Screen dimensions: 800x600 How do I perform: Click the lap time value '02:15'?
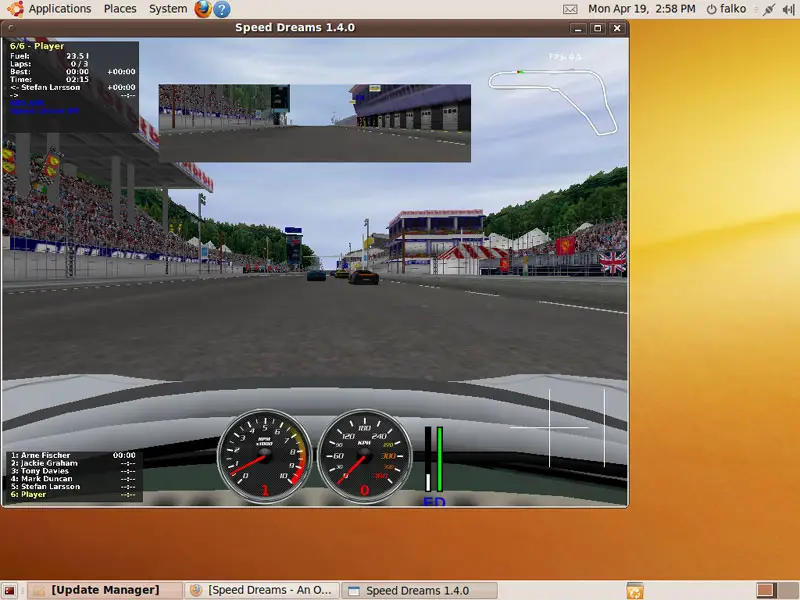pos(77,80)
